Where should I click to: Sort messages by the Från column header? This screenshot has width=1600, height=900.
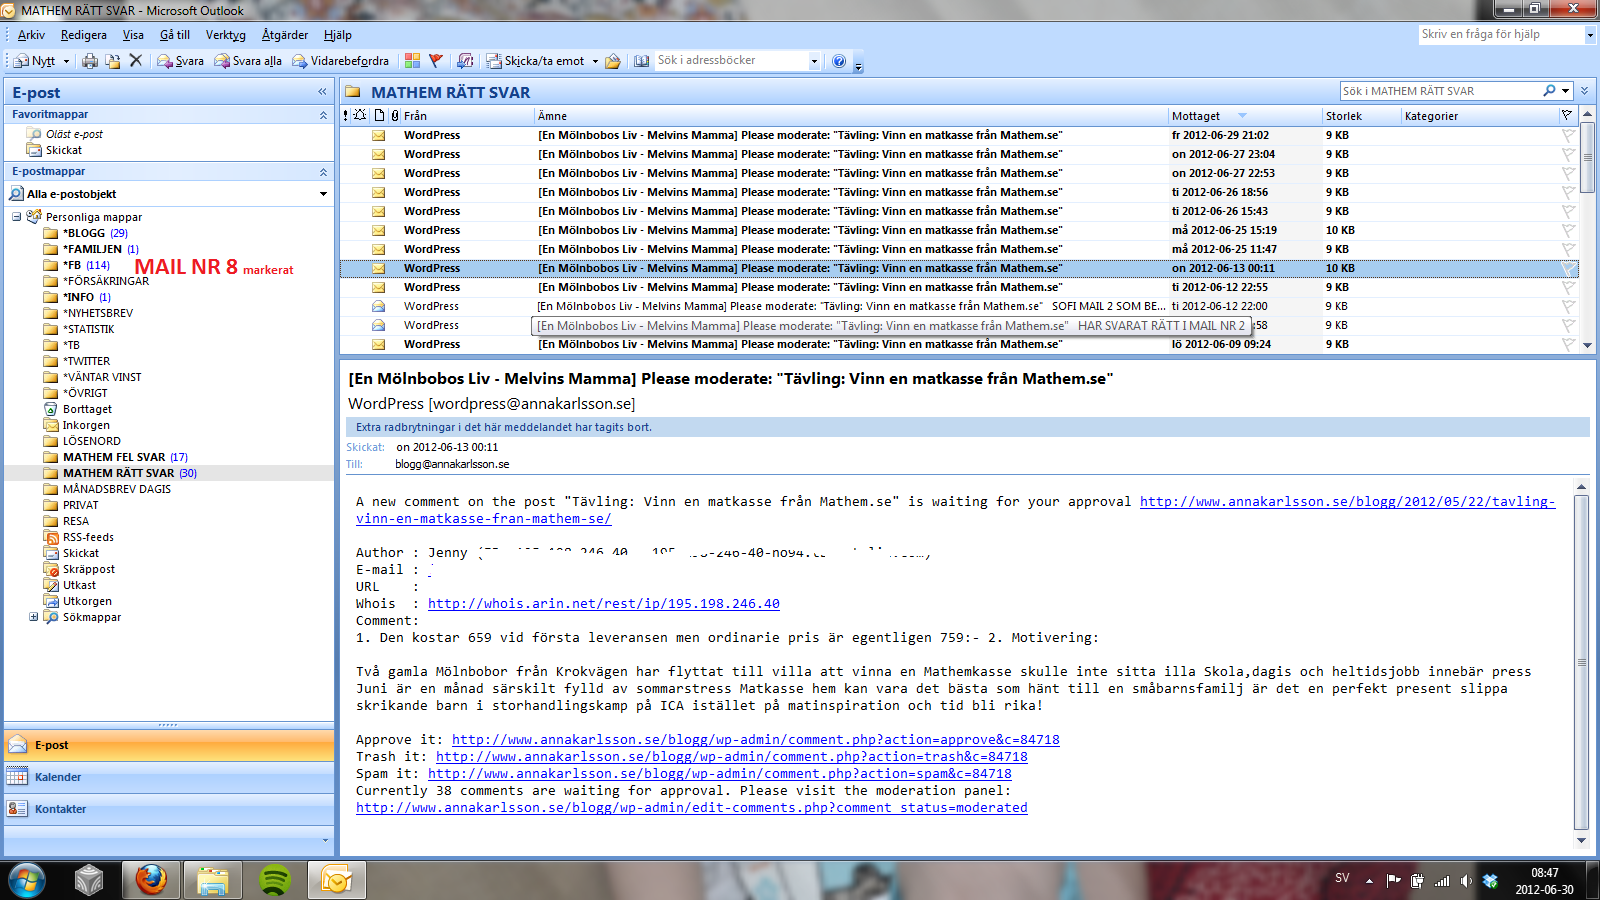[x=468, y=116]
